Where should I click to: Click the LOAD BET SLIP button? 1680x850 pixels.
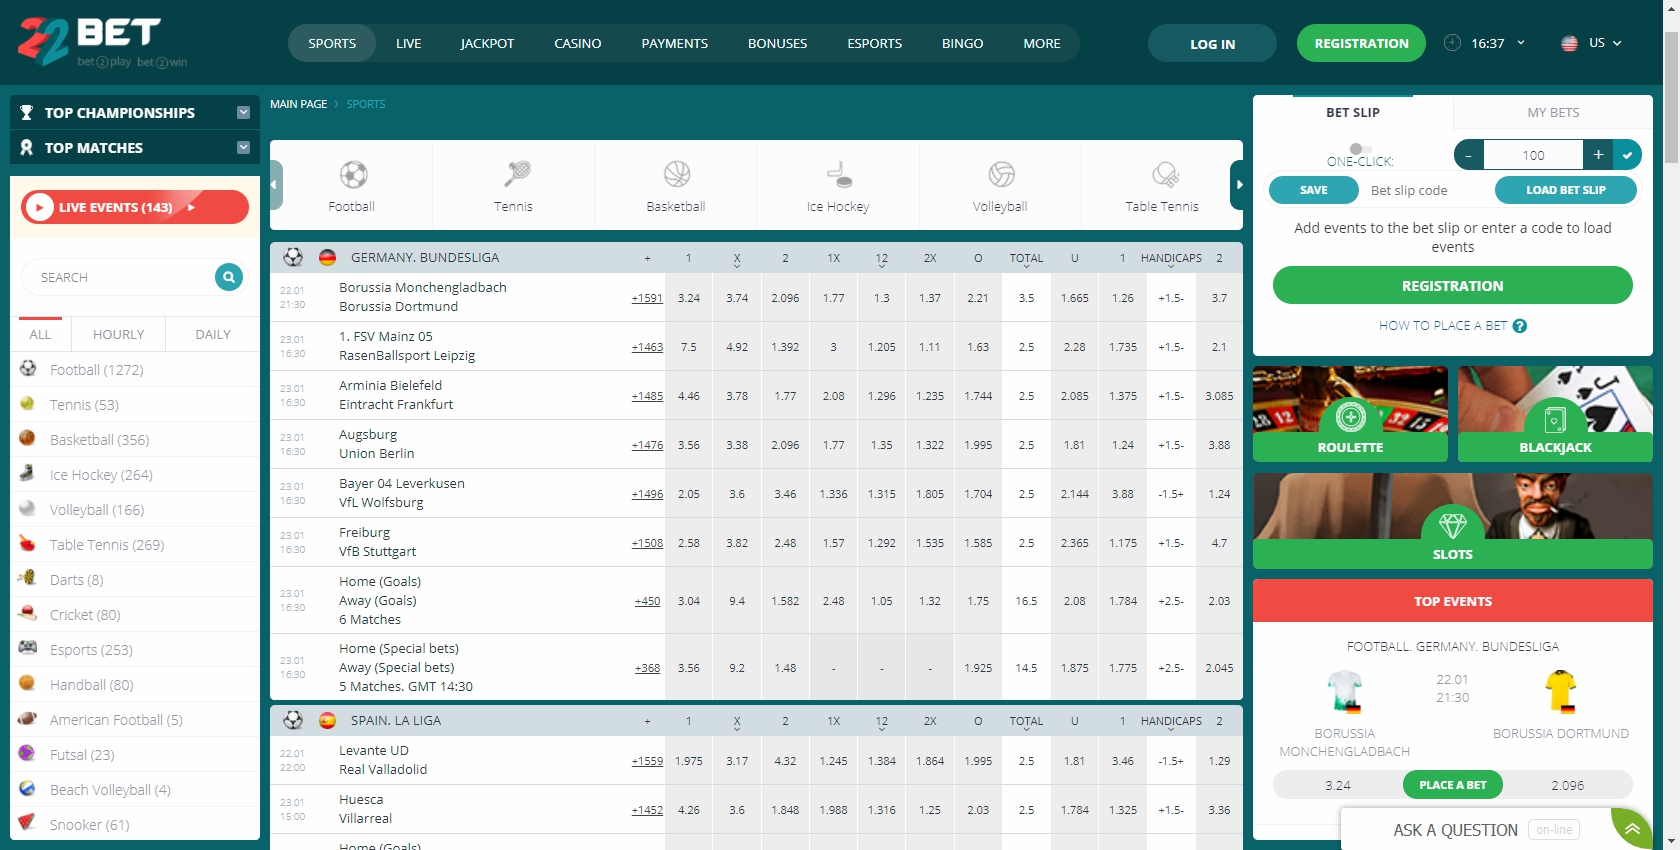(1566, 190)
